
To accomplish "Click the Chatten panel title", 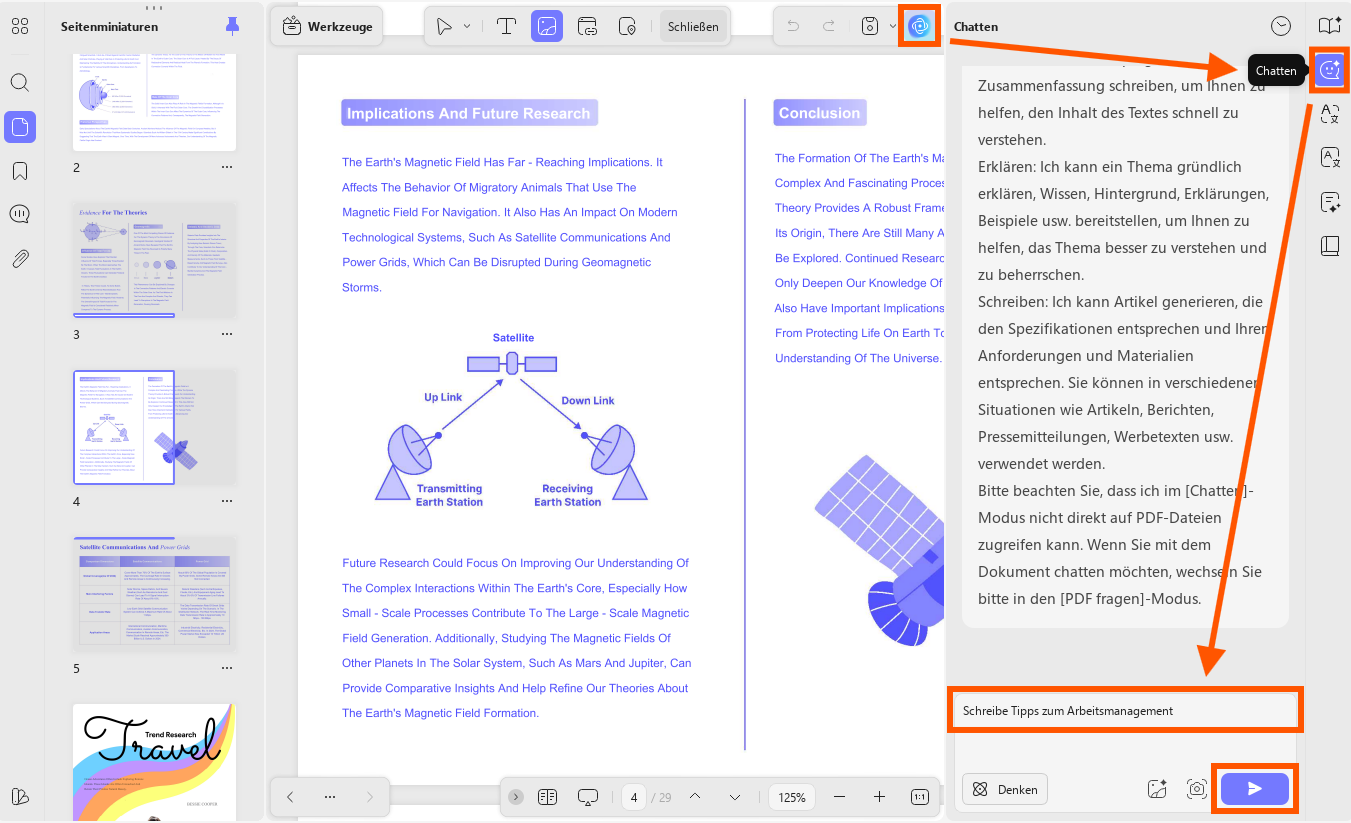I will (x=976, y=27).
